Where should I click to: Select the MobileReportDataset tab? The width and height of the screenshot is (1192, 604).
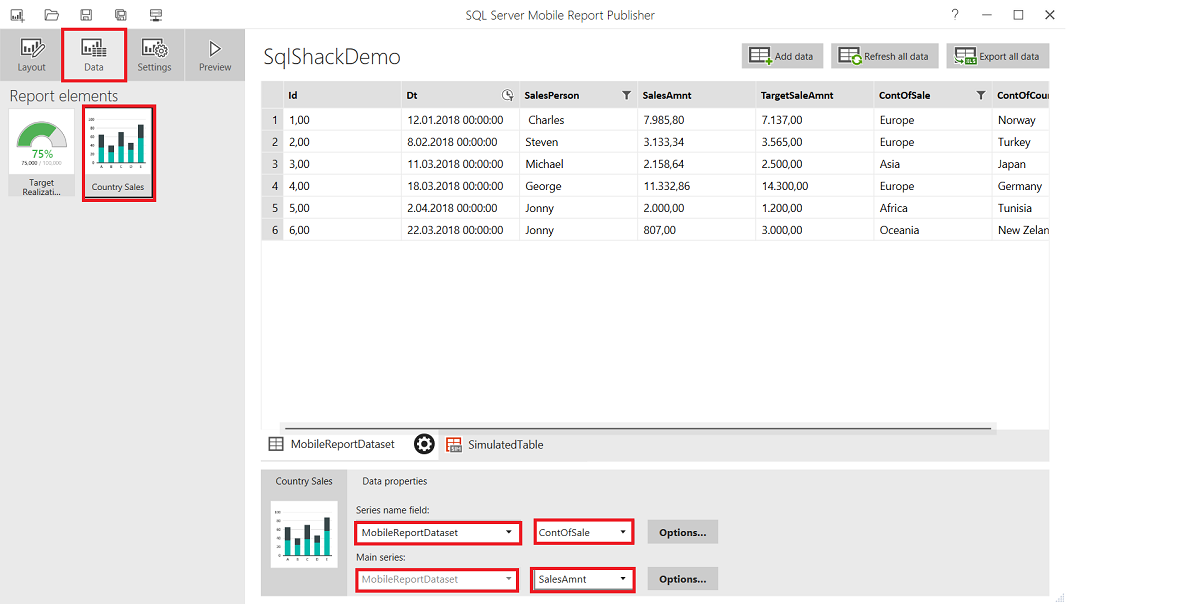coord(342,444)
